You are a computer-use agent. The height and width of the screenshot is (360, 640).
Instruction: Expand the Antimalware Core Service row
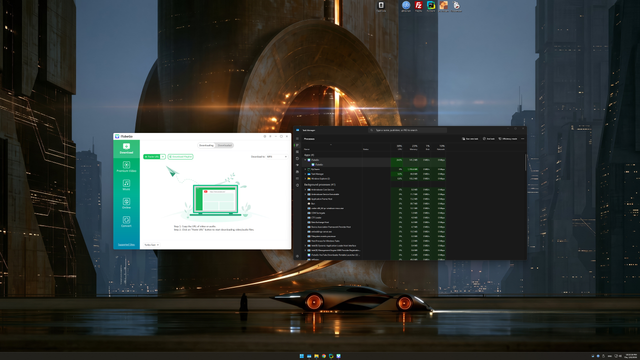[x=305, y=190]
